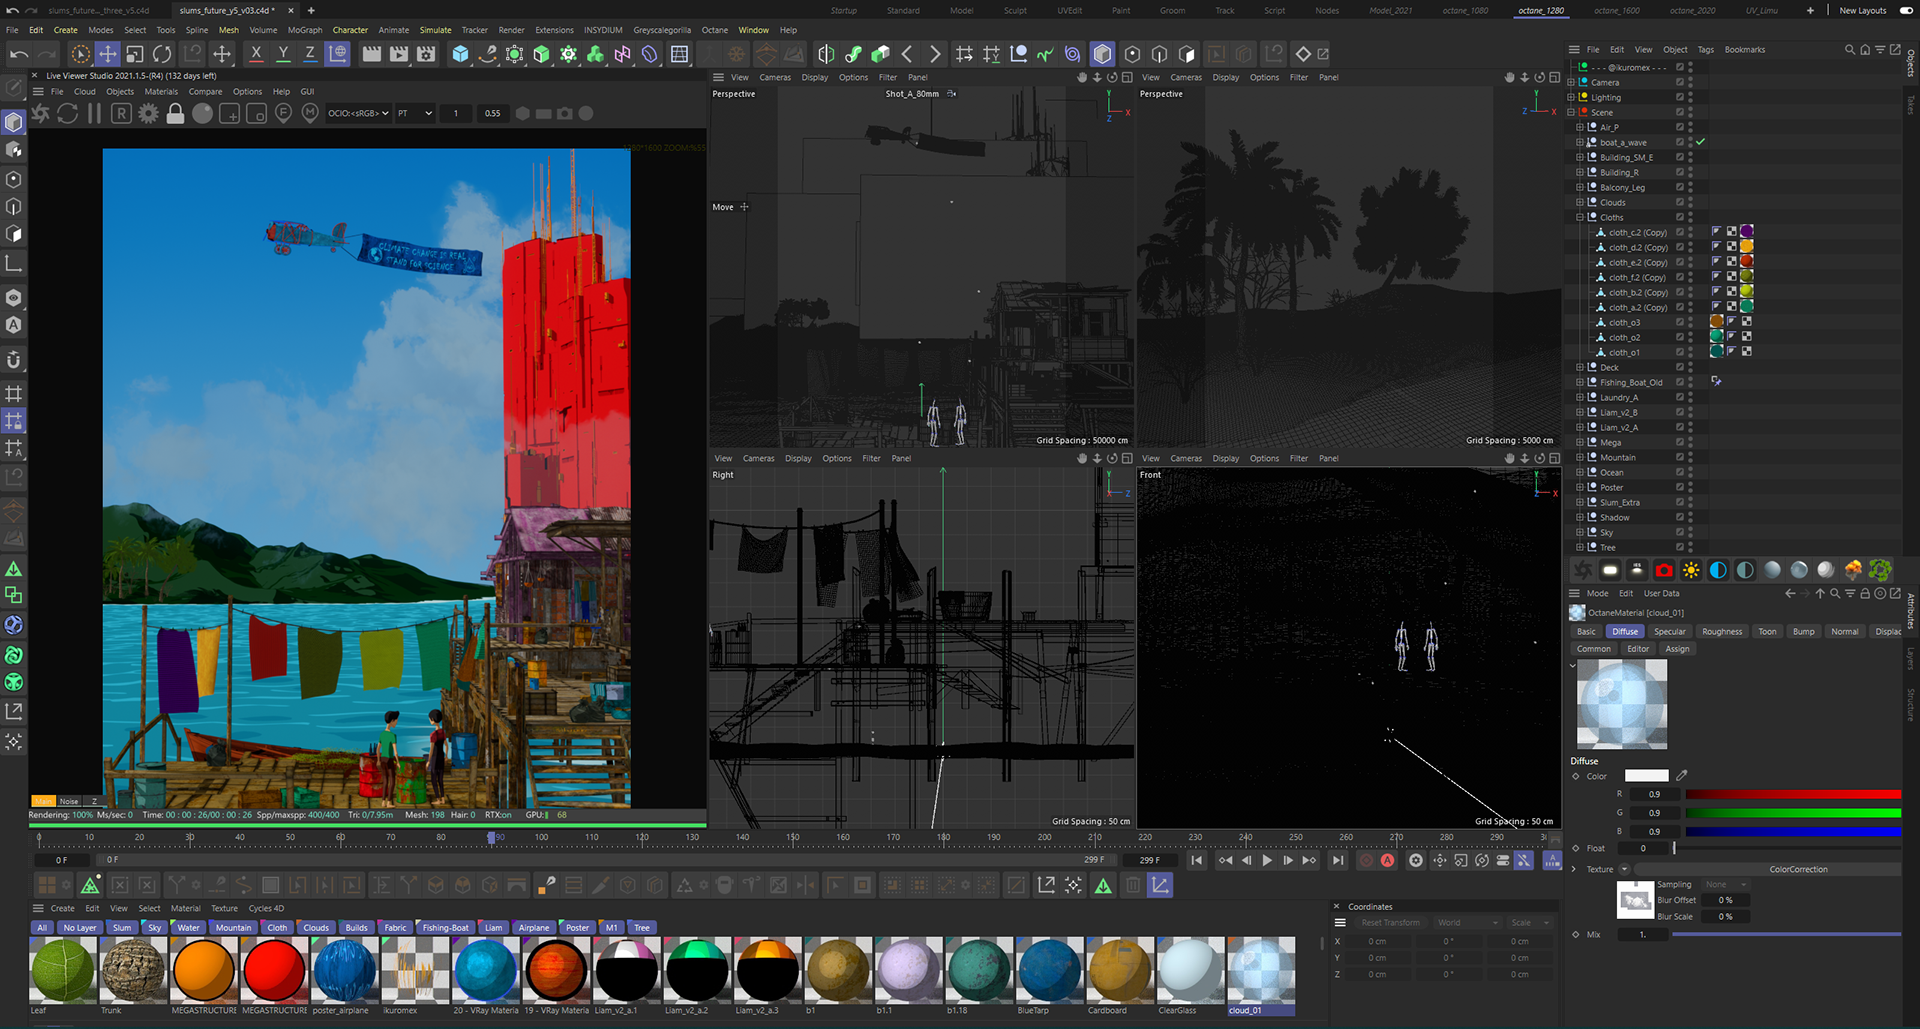Switch to the octane_1600 layout tab

pos(1617,10)
